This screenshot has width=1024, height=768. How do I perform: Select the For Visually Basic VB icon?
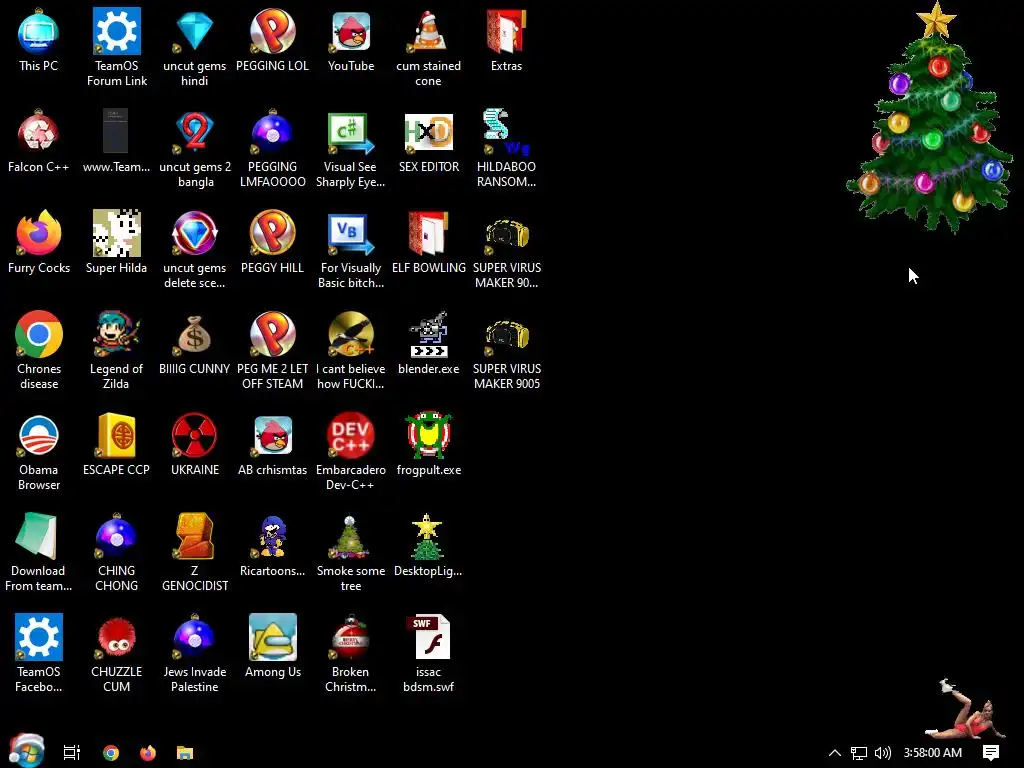coord(351,250)
